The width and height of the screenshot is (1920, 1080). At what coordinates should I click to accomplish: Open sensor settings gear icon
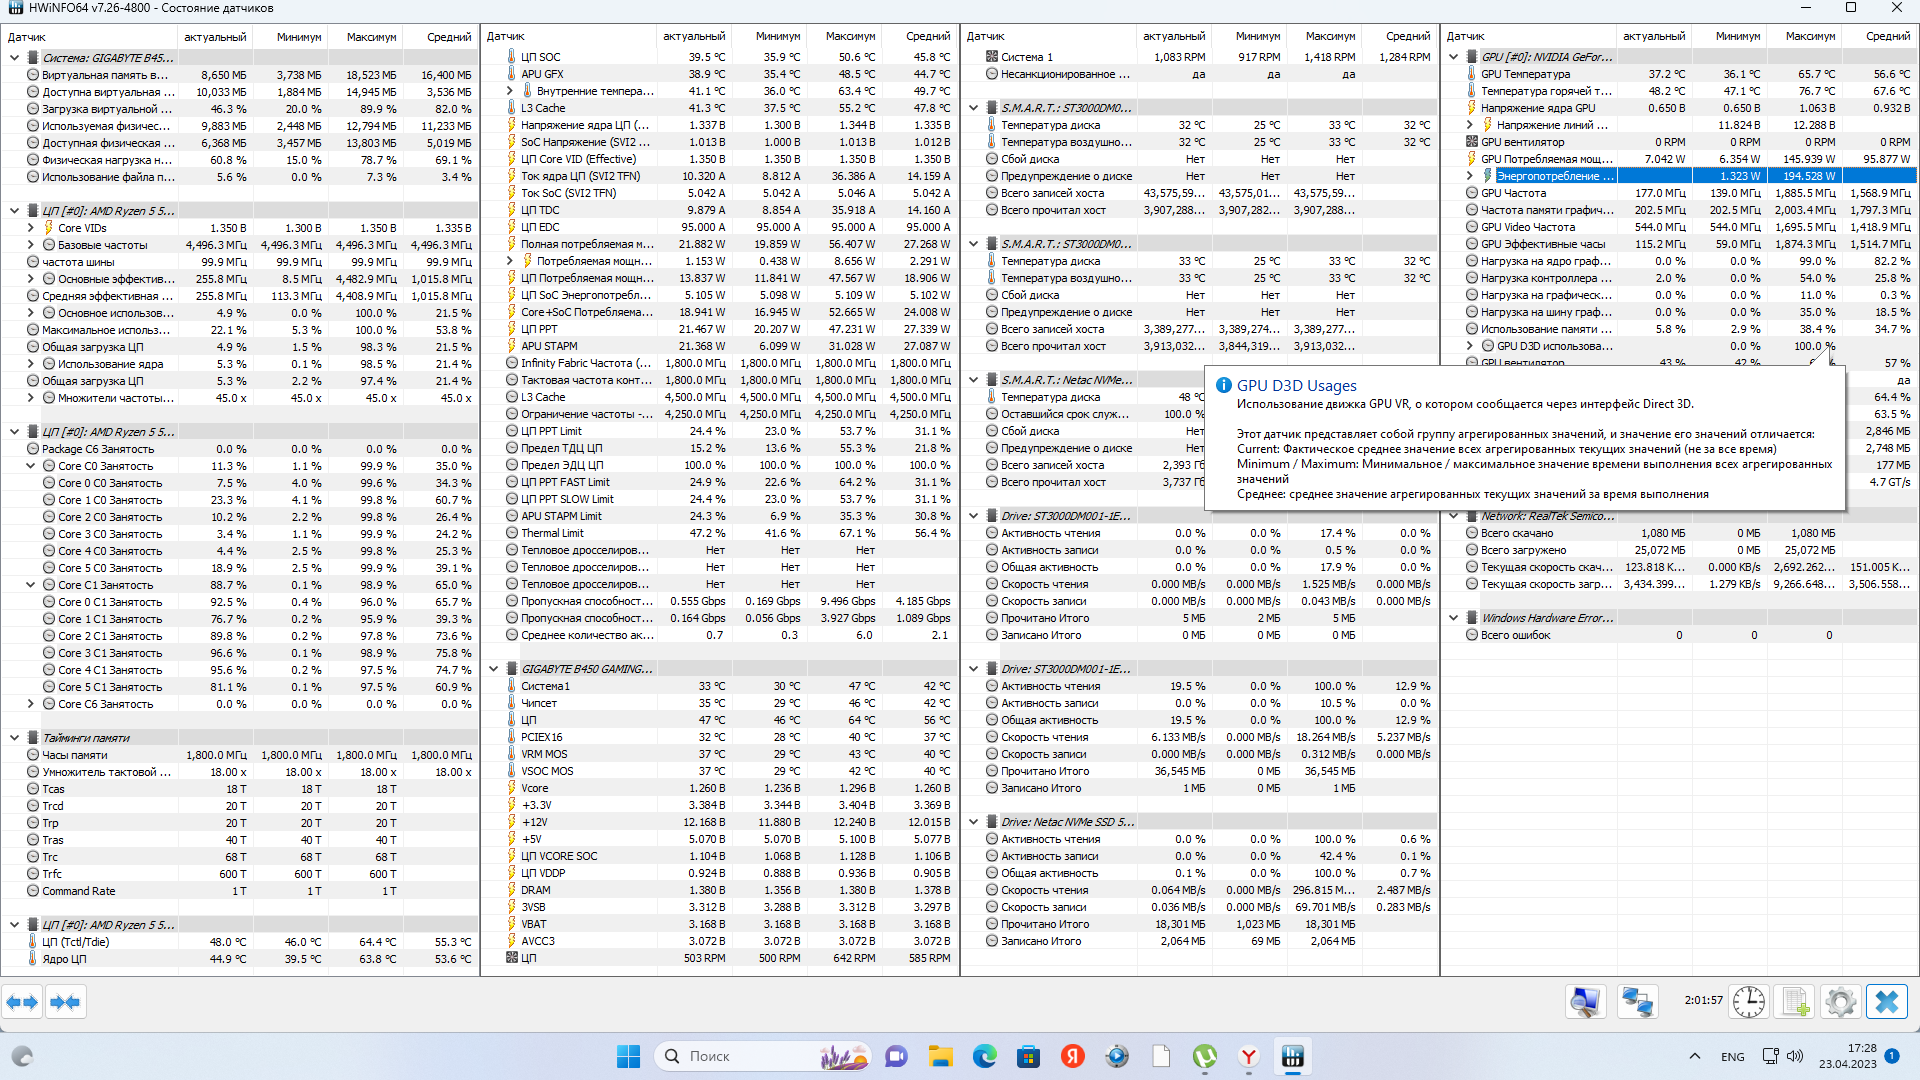point(1840,1002)
